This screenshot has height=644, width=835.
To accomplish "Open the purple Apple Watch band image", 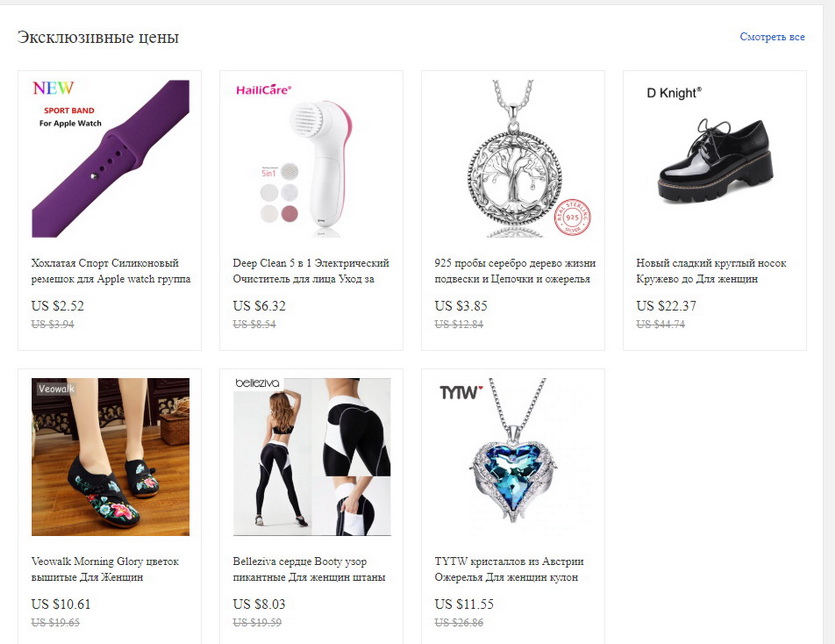I will pos(110,158).
